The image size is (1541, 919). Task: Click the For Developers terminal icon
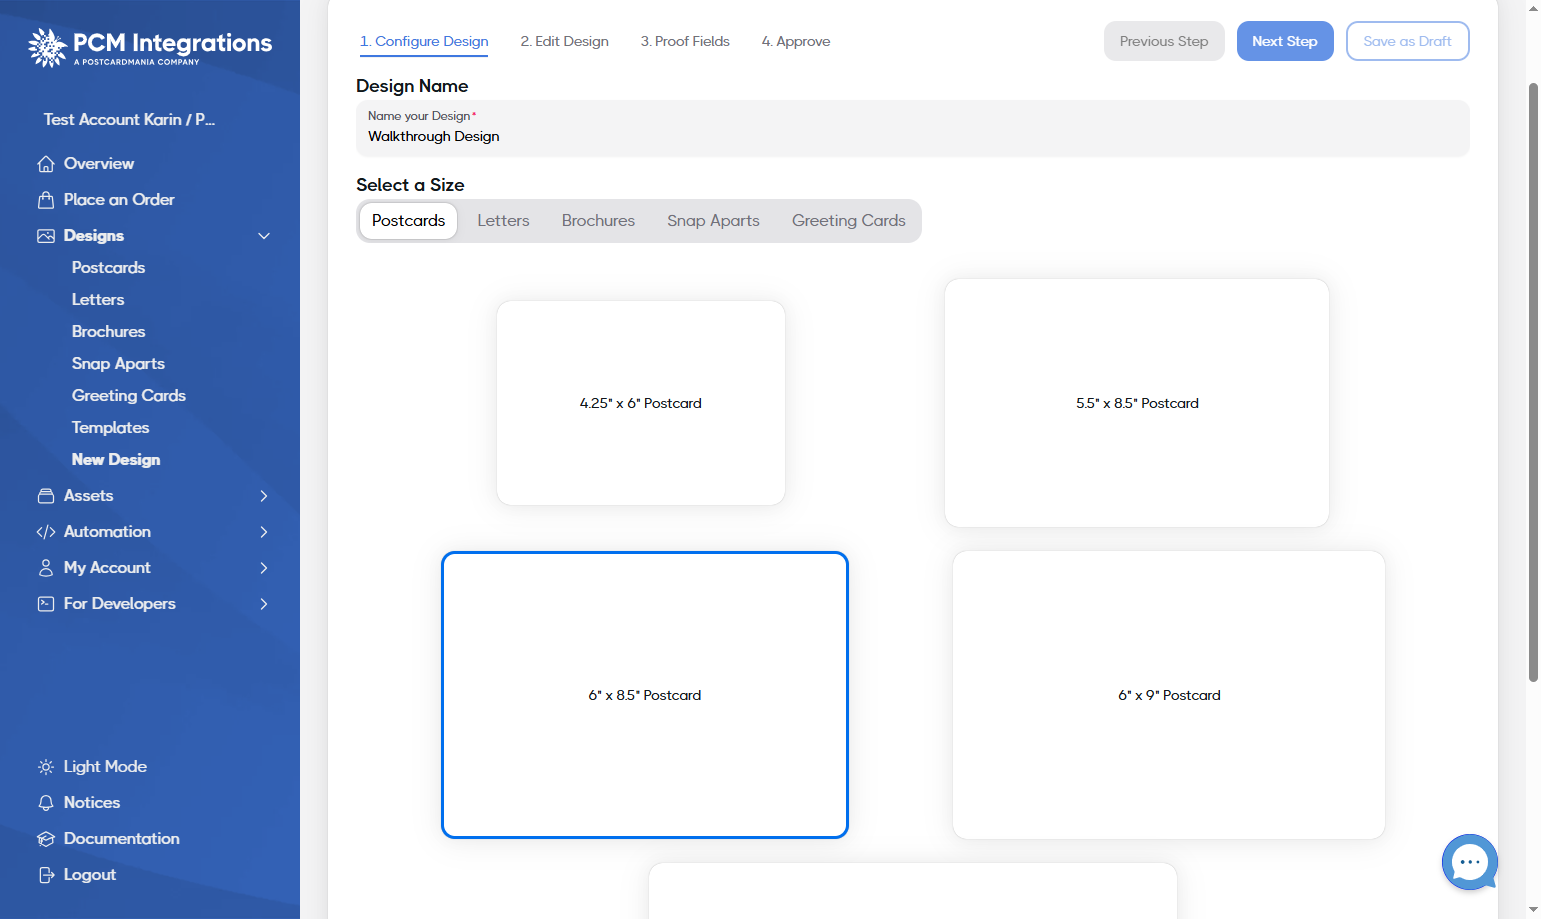[46, 604]
